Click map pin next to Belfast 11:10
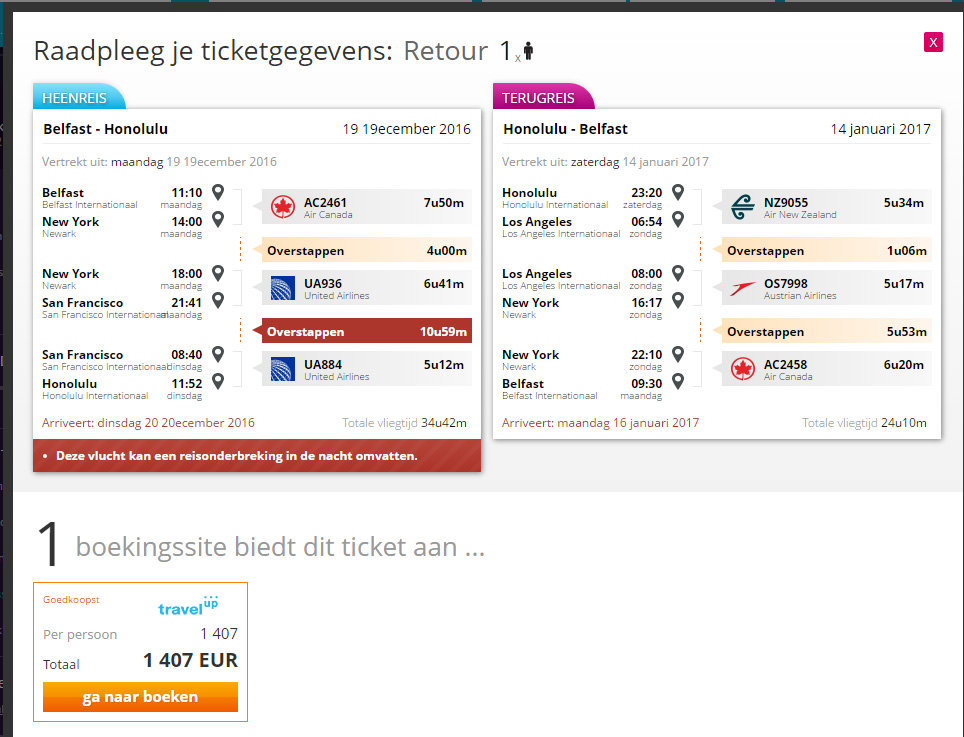The image size is (964, 737). (x=218, y=192)
